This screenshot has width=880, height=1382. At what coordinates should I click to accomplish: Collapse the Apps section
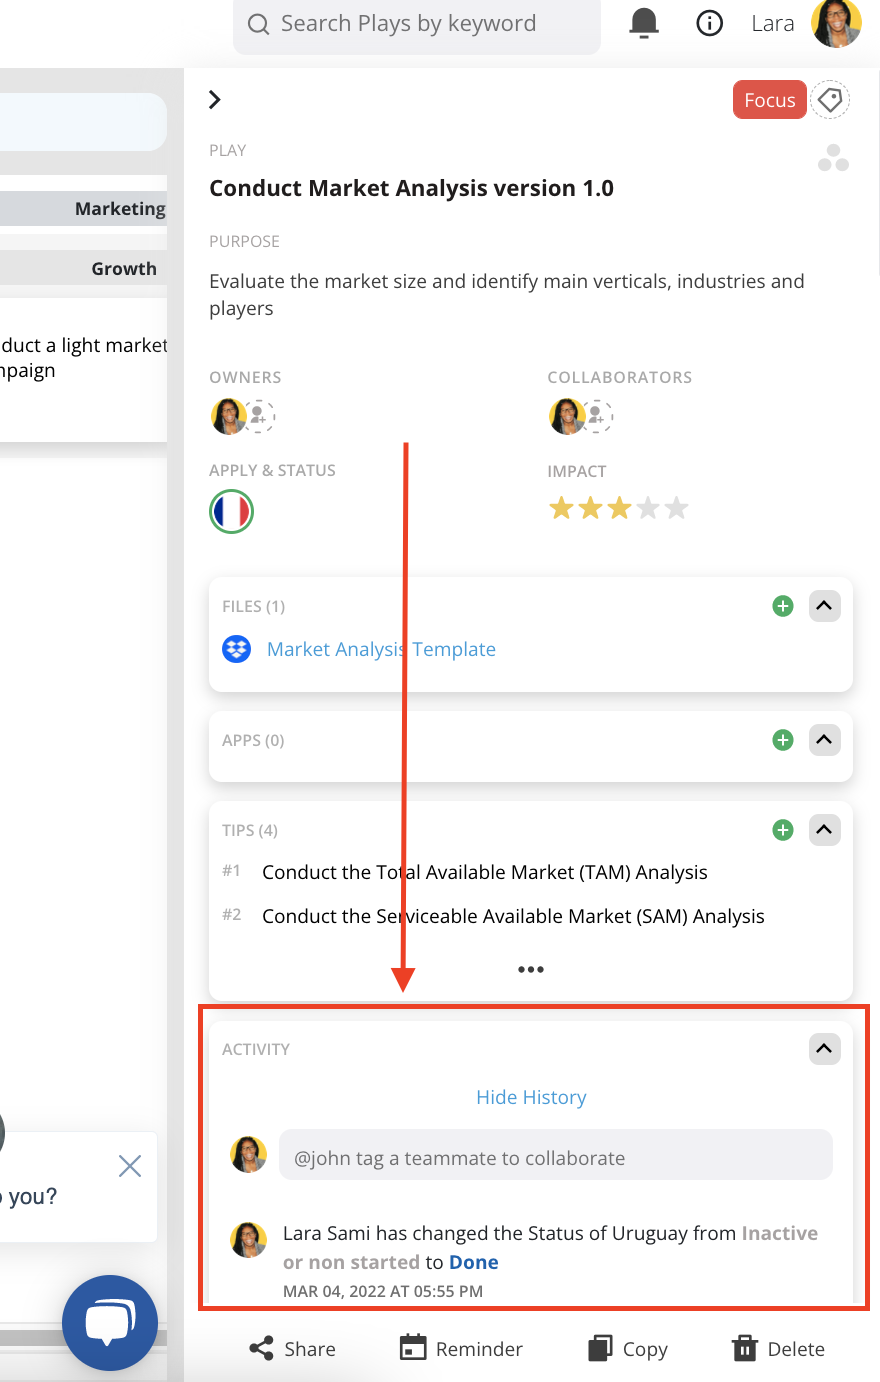tap(824, 740)
